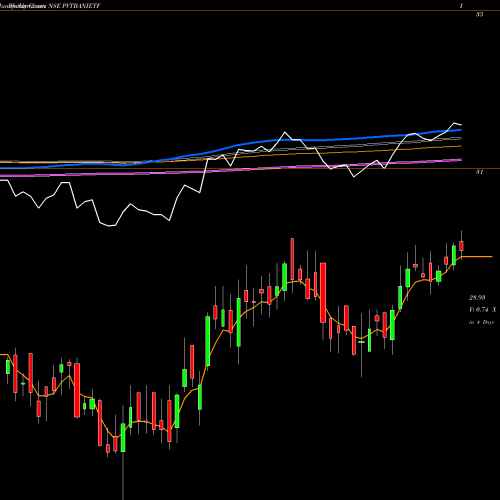Click the latest red candlestick at chart's right end

(x=461, y=245)
